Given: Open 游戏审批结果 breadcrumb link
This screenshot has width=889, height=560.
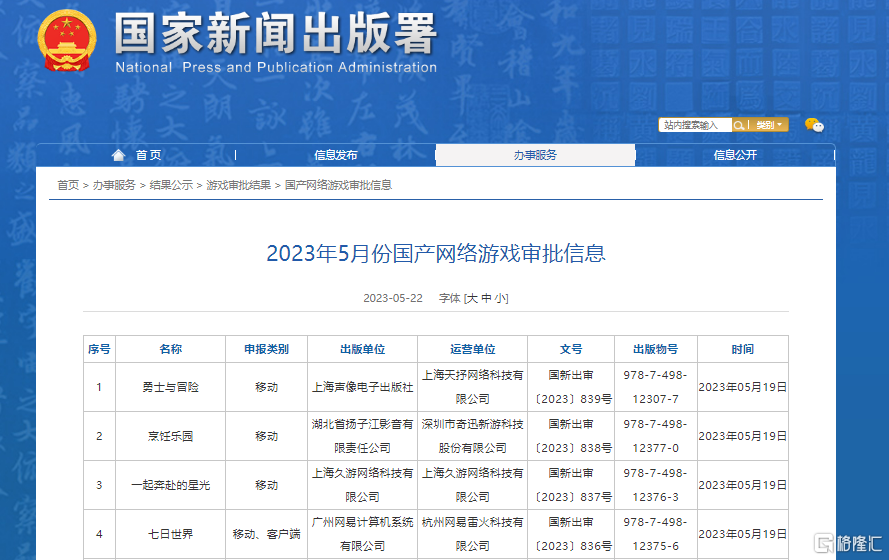Looking at the screenshot, I should click(x=238, y=185).
